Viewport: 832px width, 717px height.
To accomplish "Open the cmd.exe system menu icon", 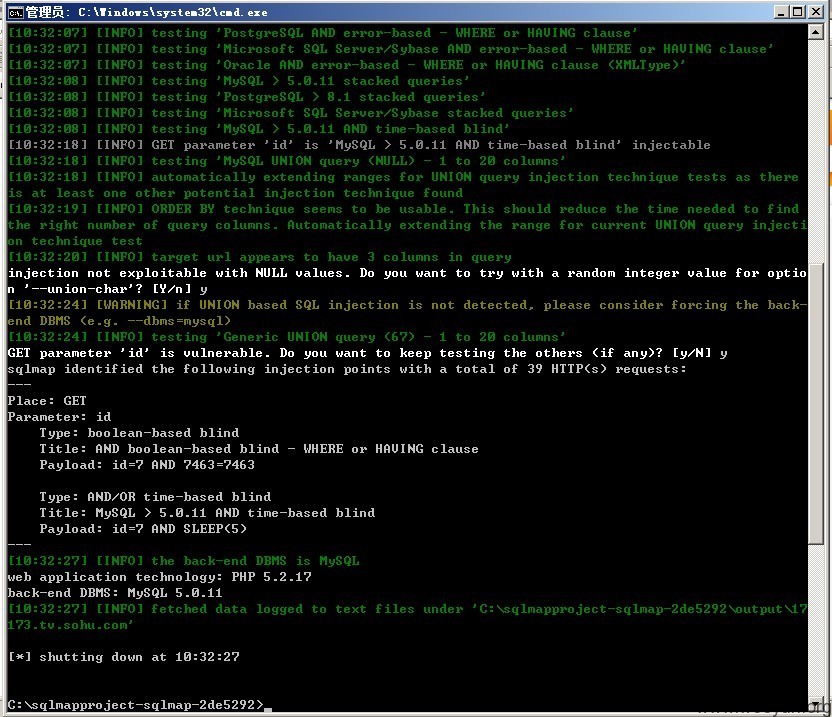I will click(15, 12).
